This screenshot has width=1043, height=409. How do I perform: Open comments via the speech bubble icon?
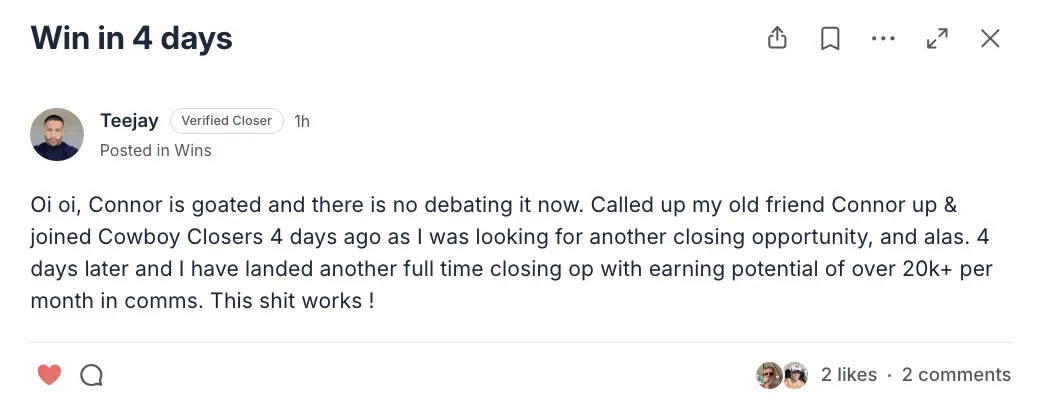[91, 376]
